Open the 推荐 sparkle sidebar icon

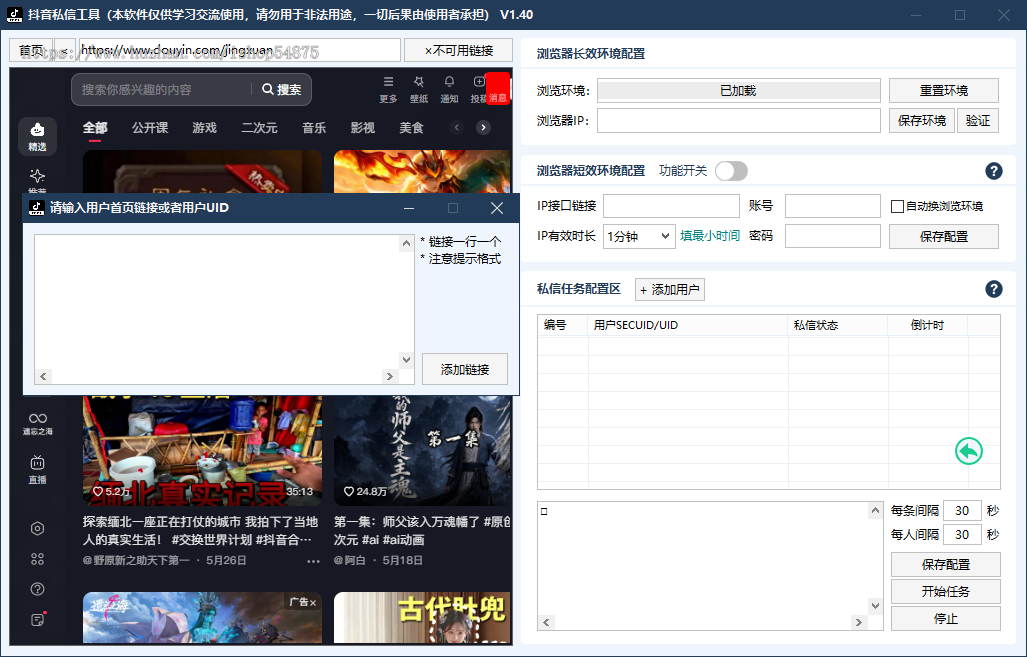tap(37, 178)
